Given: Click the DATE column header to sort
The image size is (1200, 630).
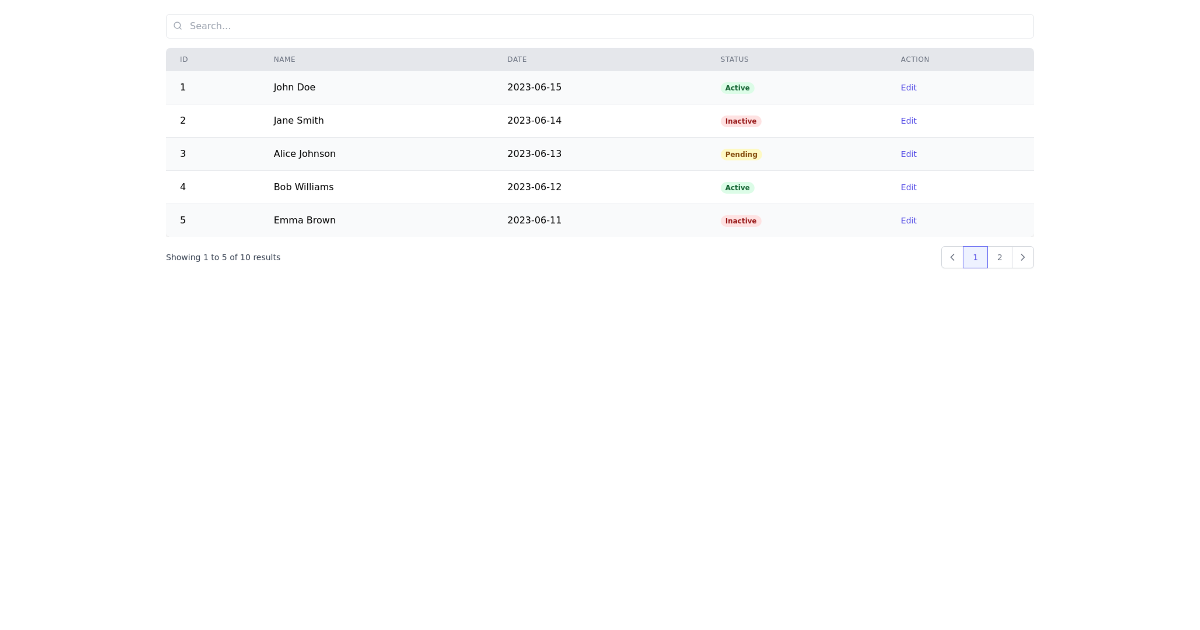Looking at the screenshot, I should pyautogui.click(x=517, y=59).
